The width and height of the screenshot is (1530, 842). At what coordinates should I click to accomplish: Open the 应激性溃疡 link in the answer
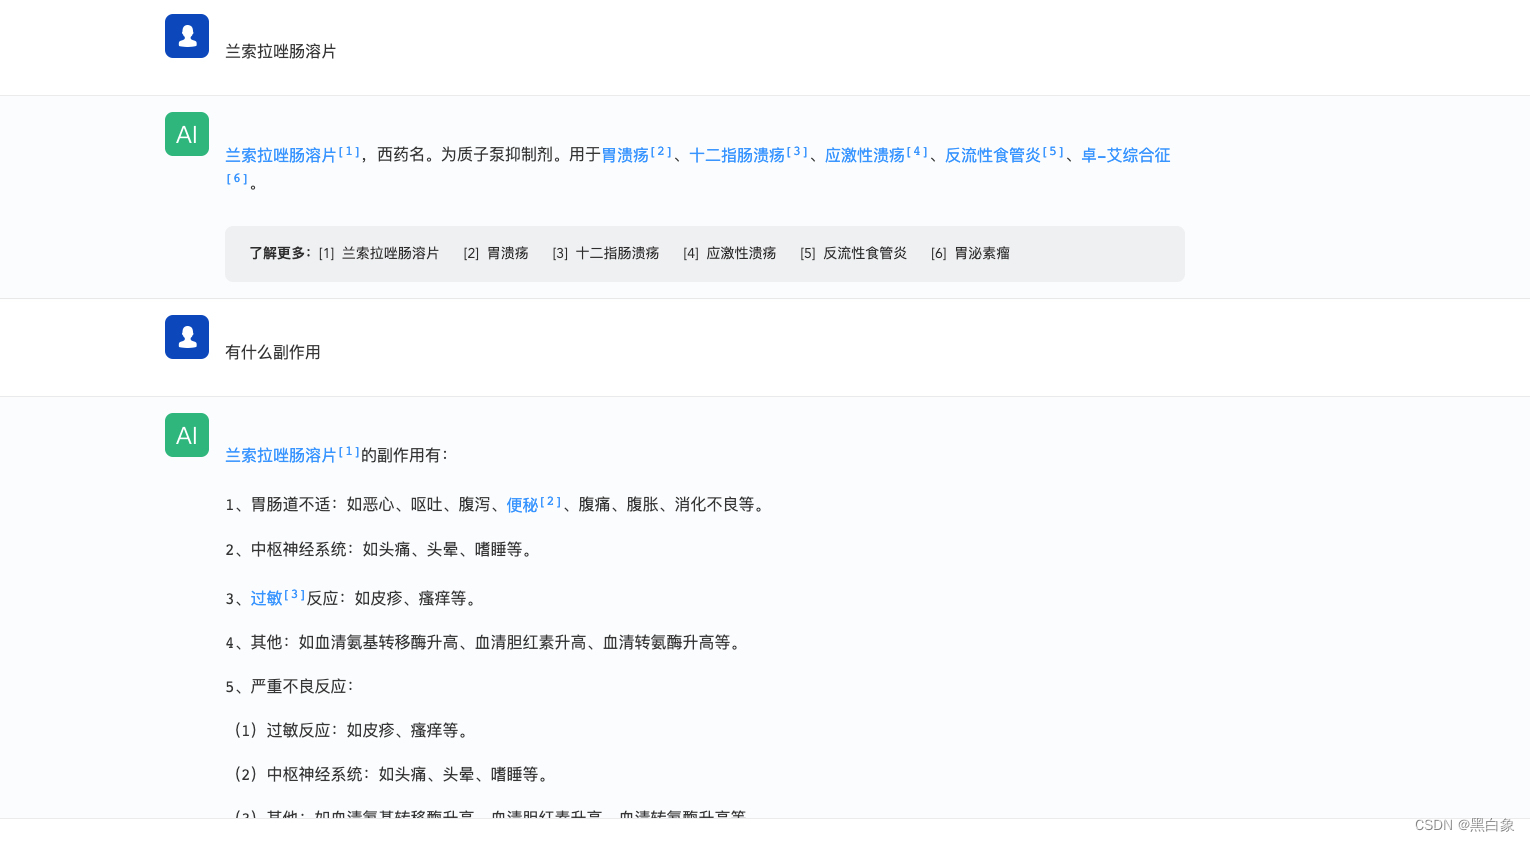pos(865,155)
